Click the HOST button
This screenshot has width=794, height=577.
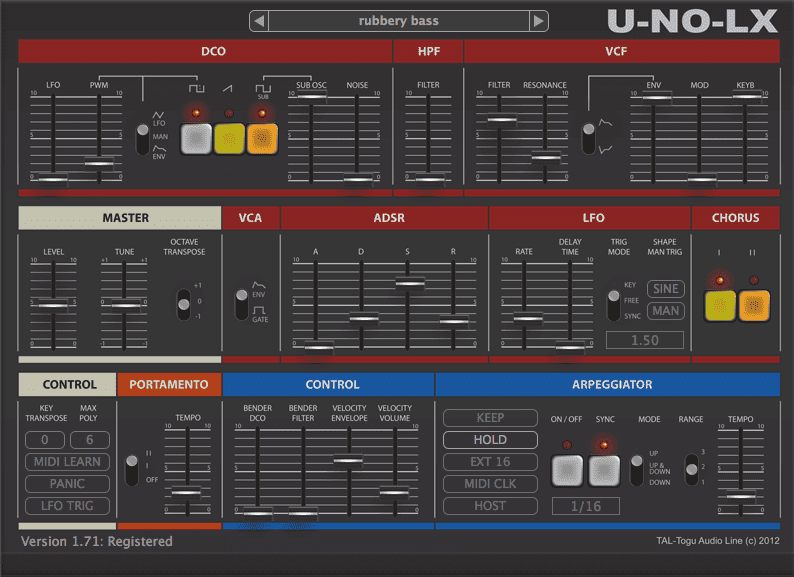tap(490, 506)
